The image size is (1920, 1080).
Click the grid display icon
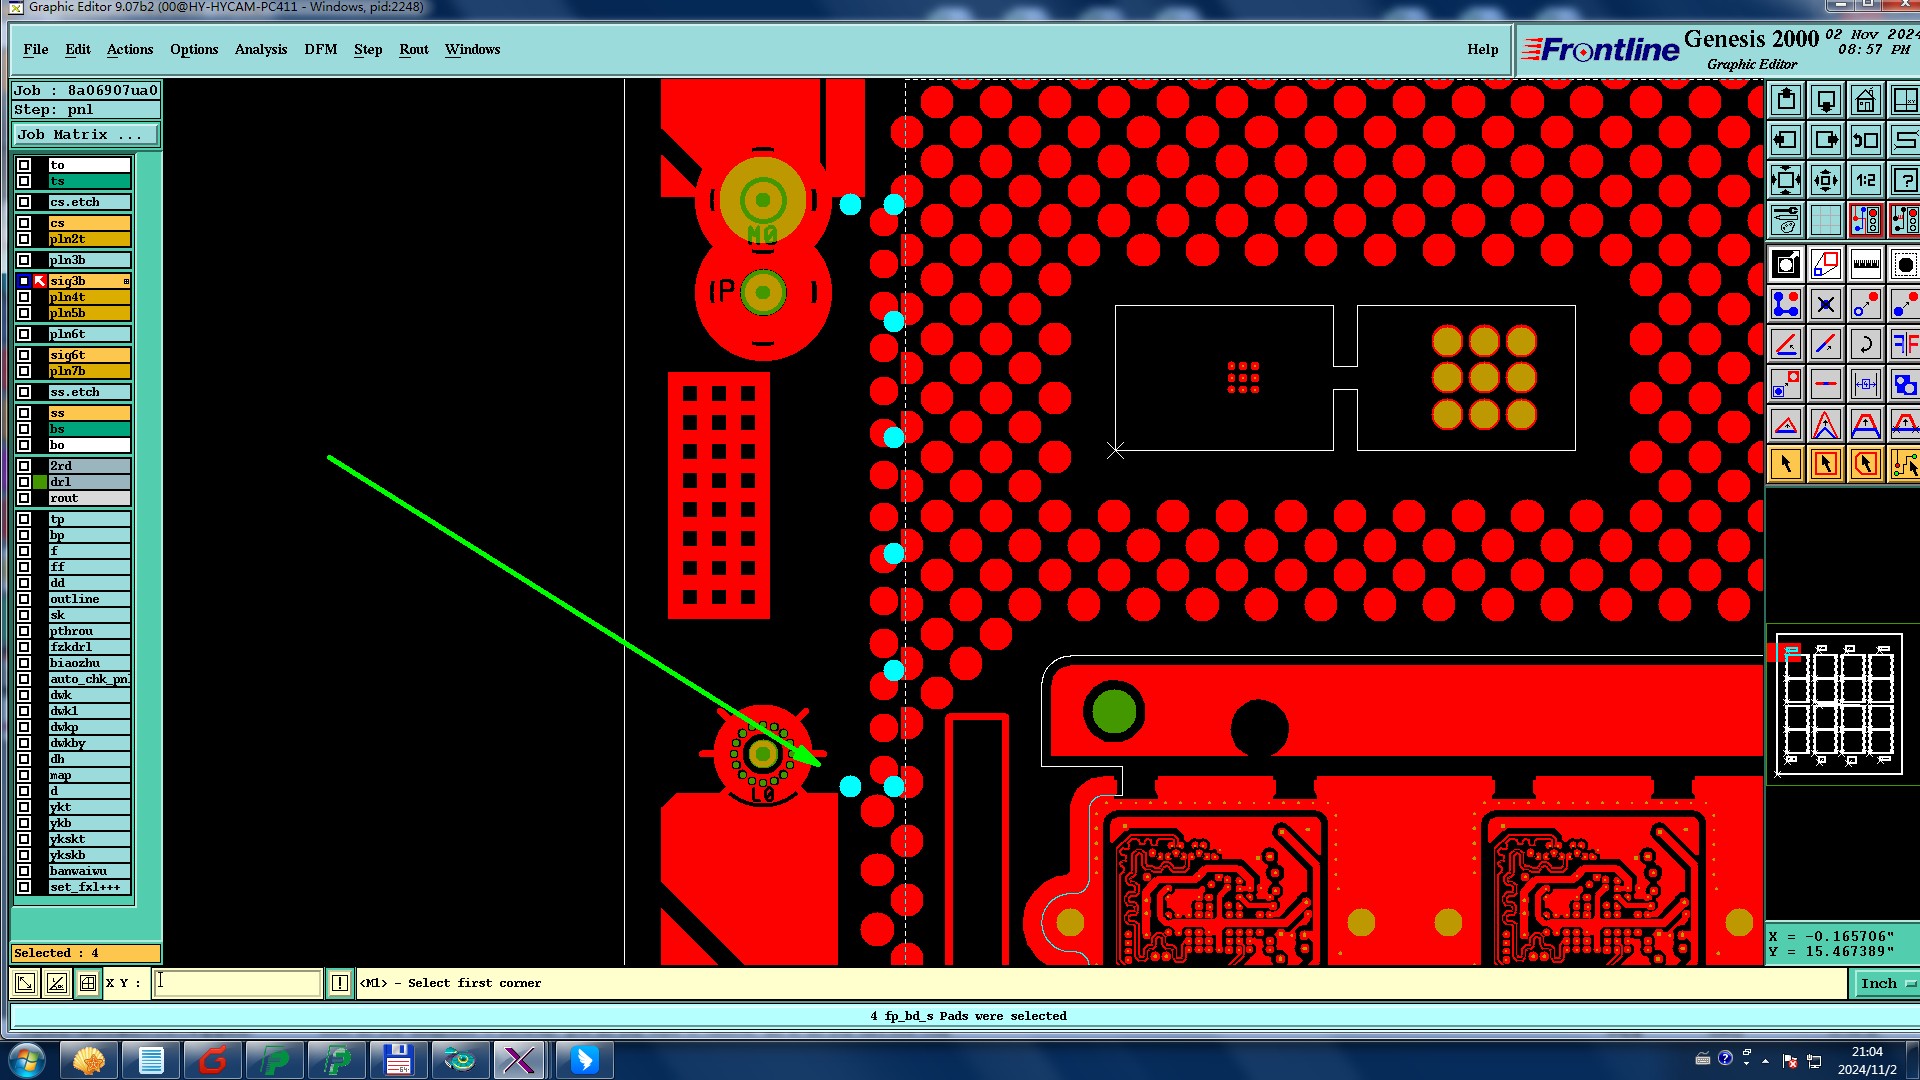[1825, 220]
